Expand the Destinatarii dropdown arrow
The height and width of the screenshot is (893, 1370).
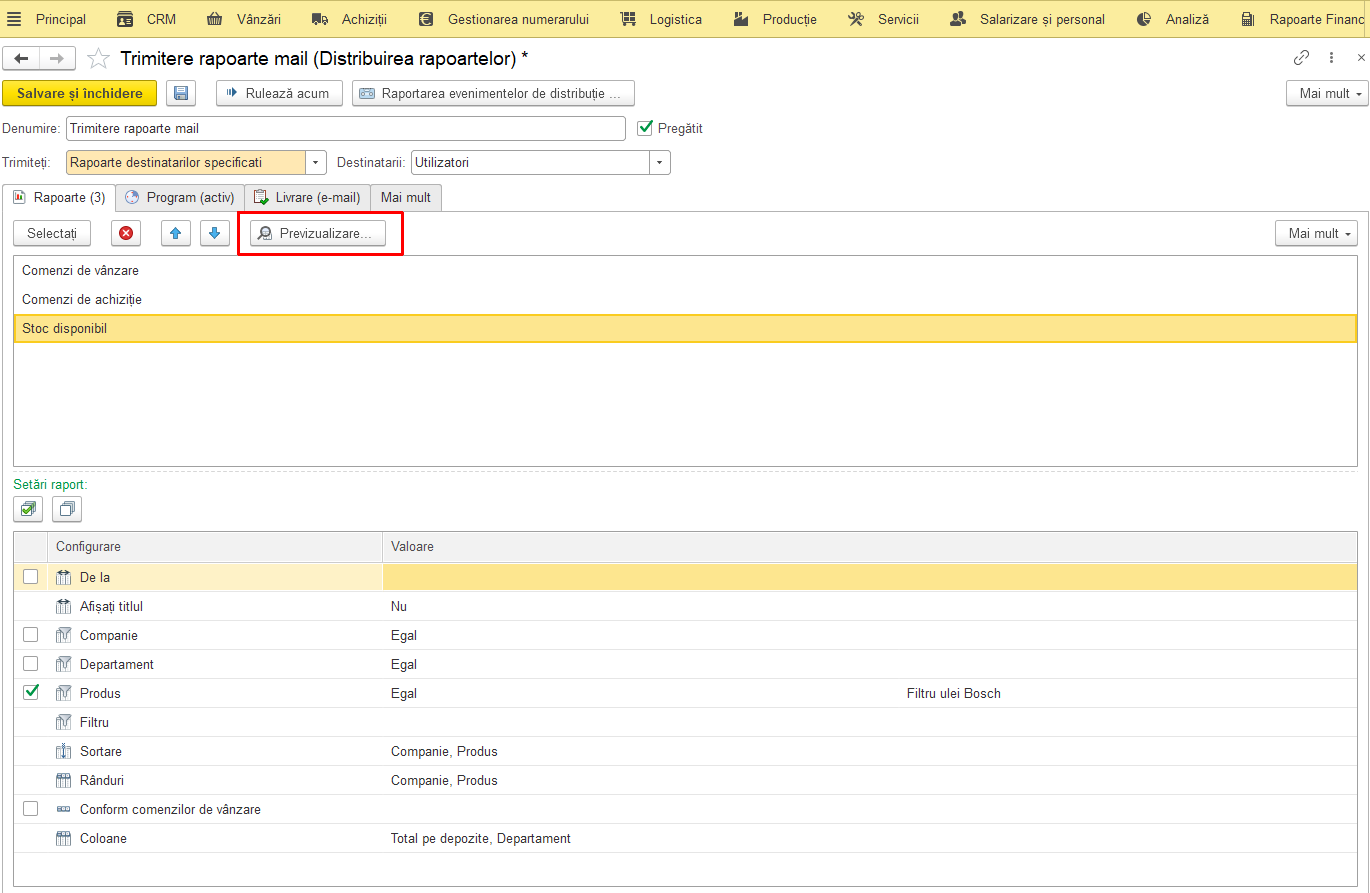(660, 162)
